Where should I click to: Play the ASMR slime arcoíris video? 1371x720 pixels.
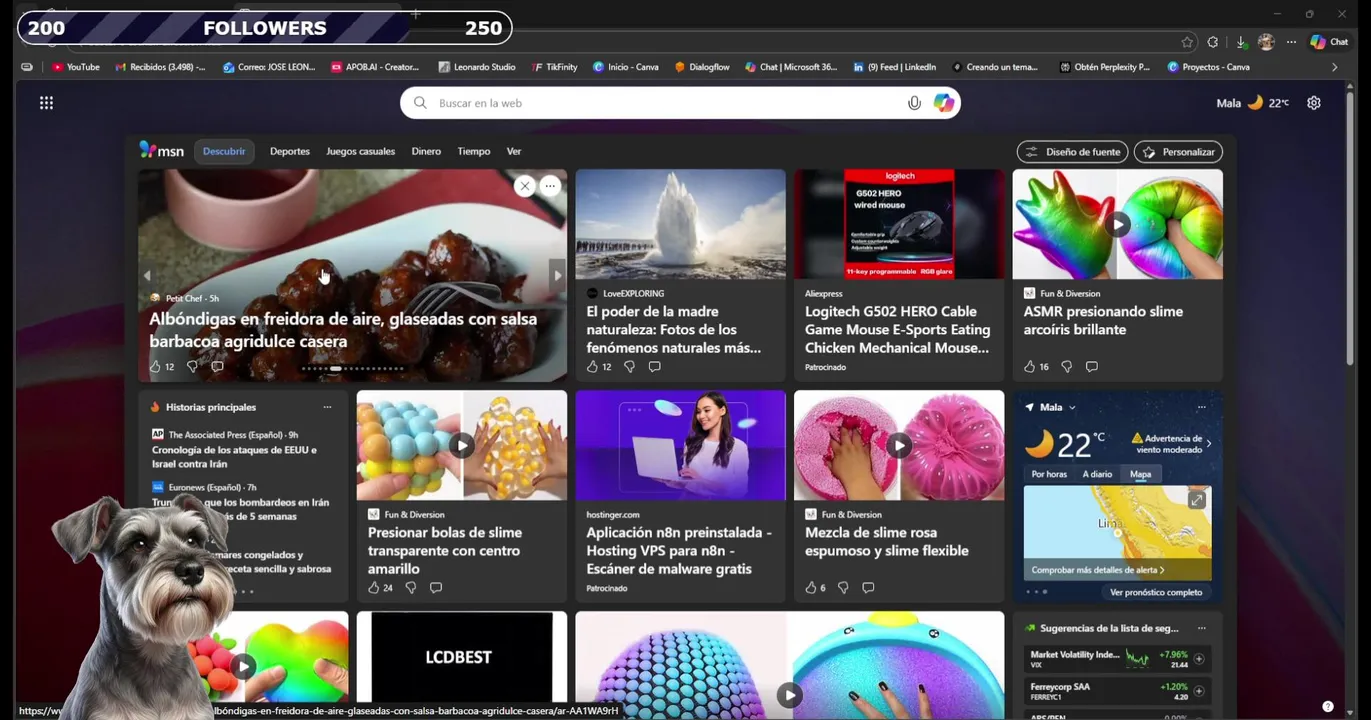[x=1117, y=225]
